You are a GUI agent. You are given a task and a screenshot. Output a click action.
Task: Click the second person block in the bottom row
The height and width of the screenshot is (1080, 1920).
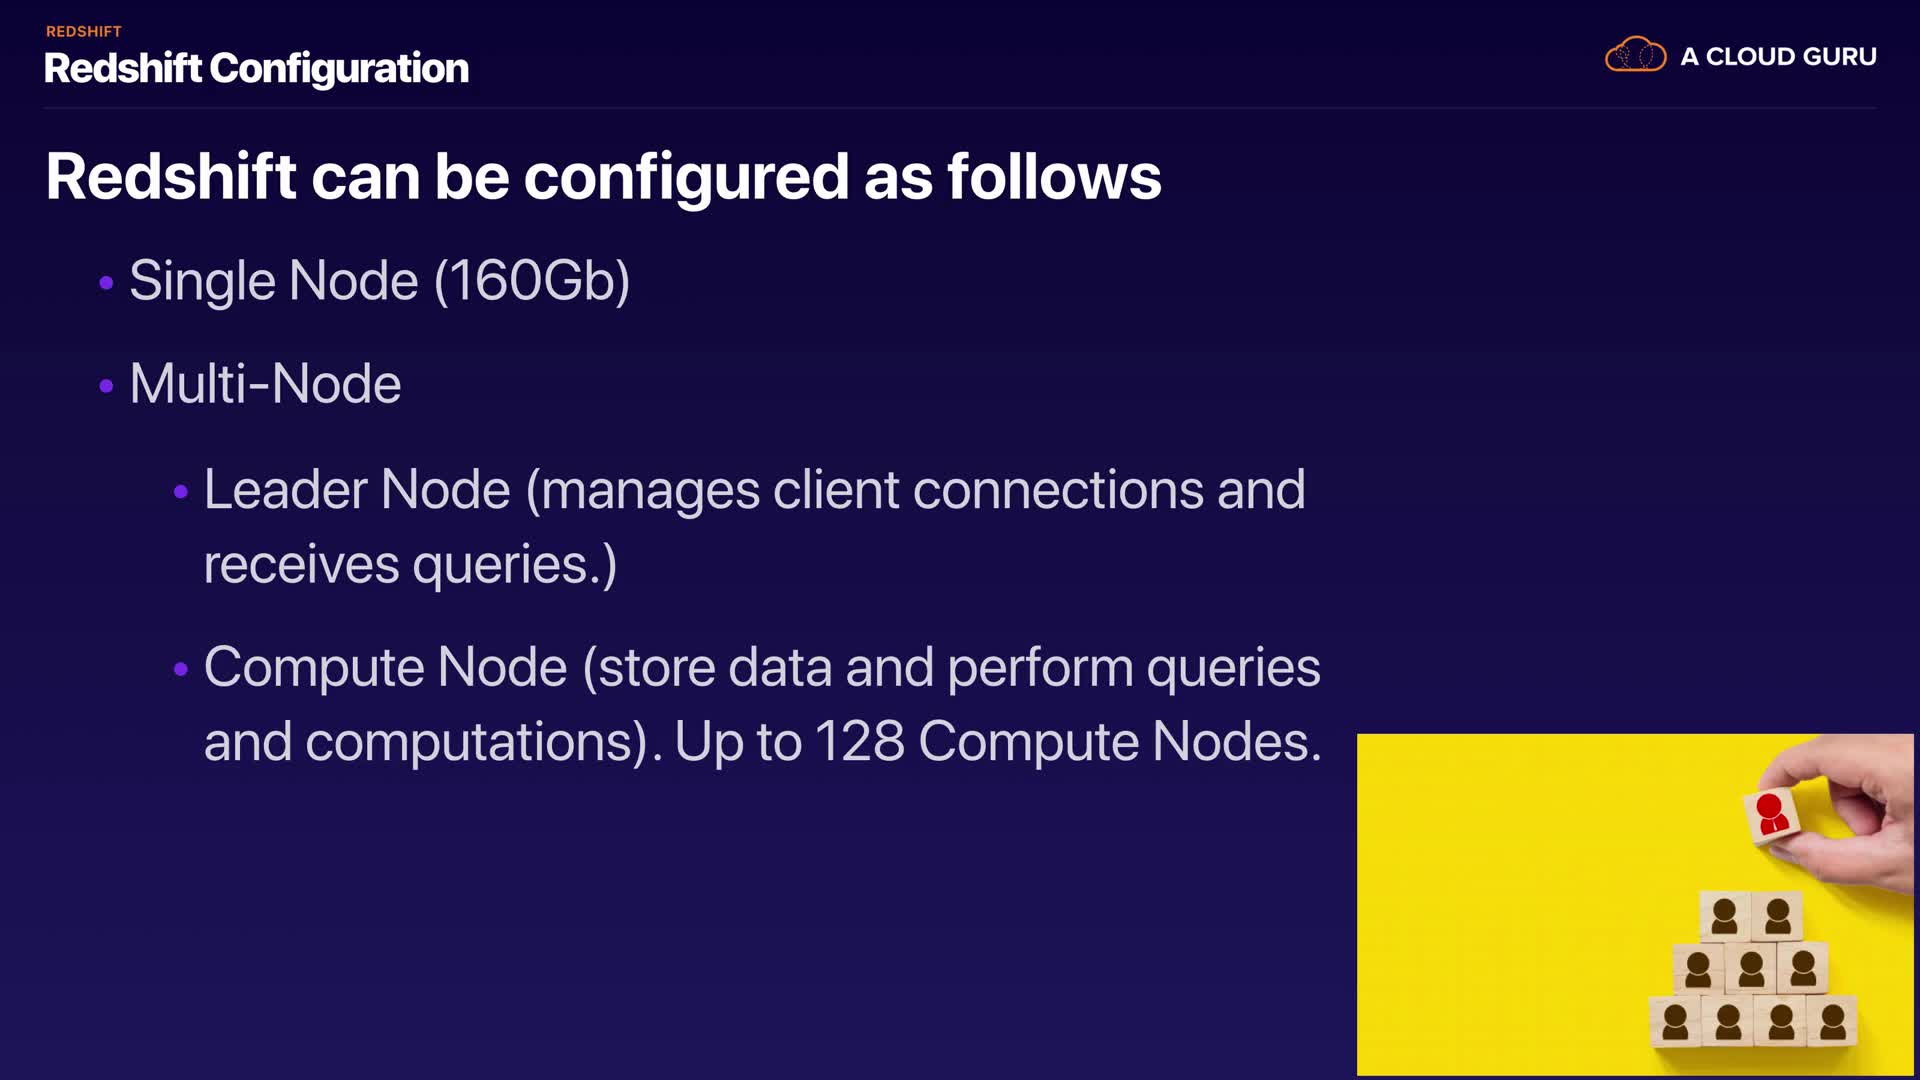click(1728, 1022)
